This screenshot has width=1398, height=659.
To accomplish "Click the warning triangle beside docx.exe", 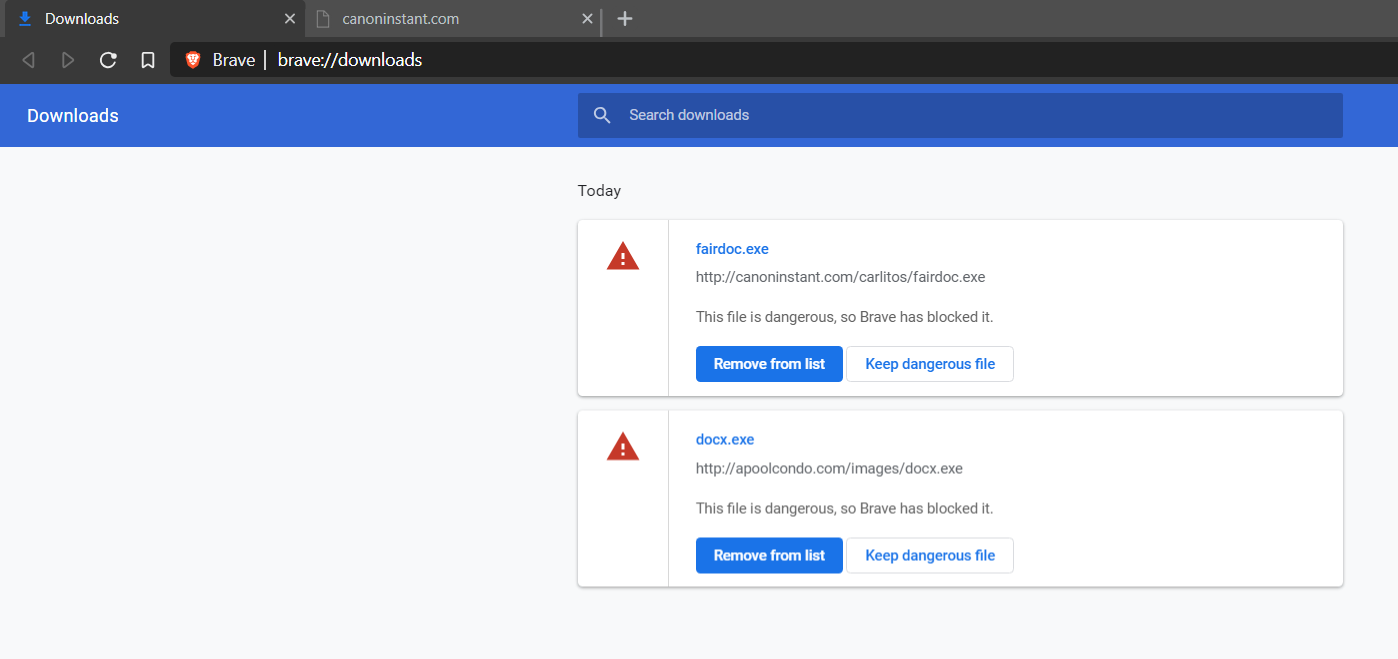I will 622,447.
